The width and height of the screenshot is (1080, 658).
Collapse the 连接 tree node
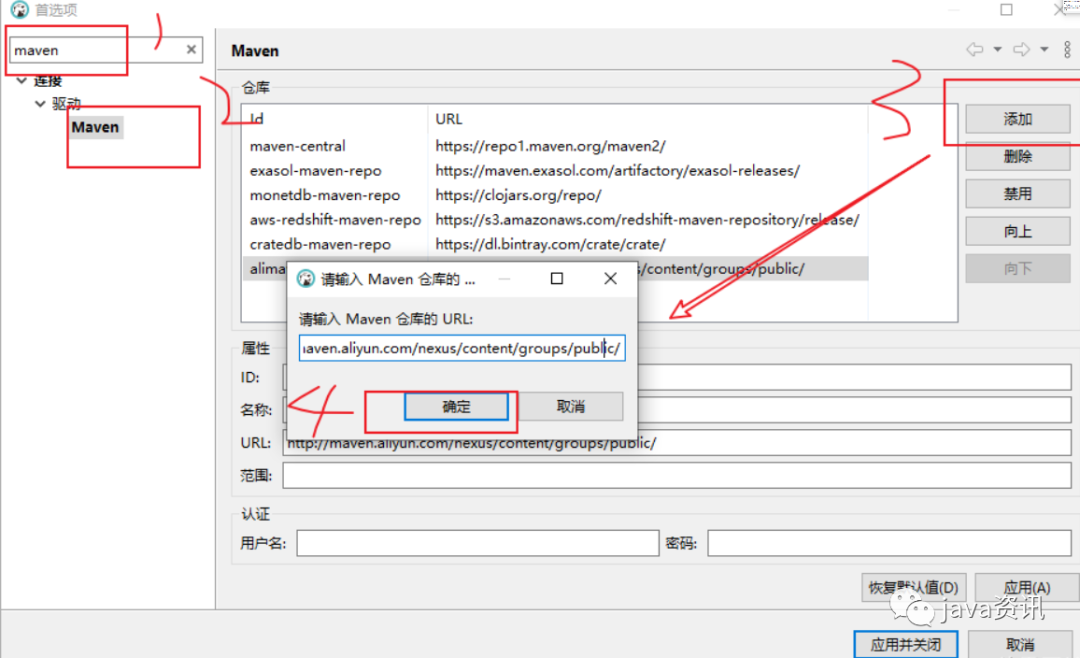tap(22, 81)
